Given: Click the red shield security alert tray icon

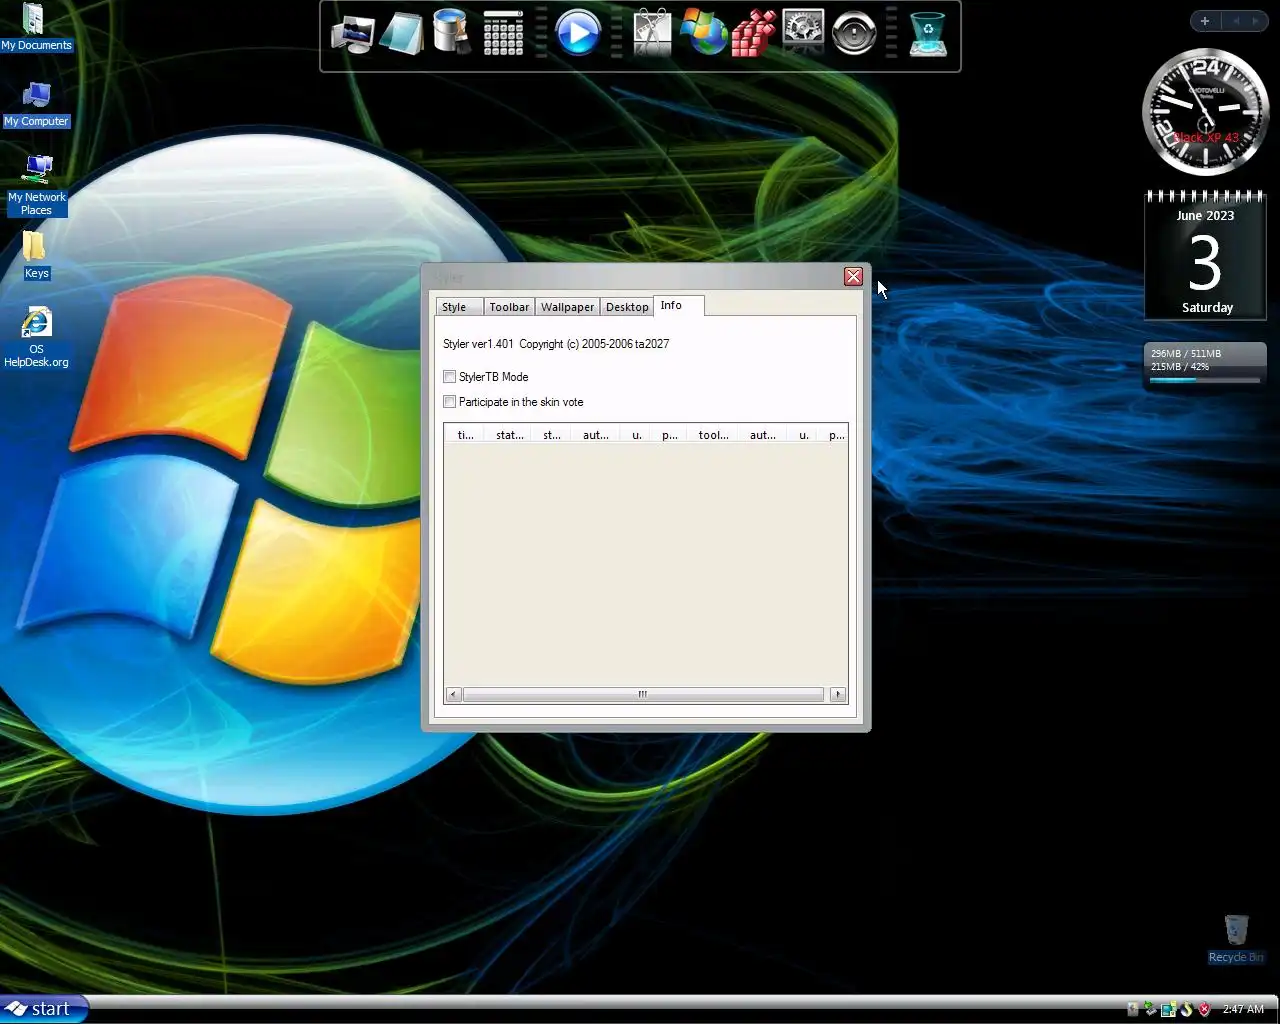Looking at the screenshot, I should (1205, 1009).
